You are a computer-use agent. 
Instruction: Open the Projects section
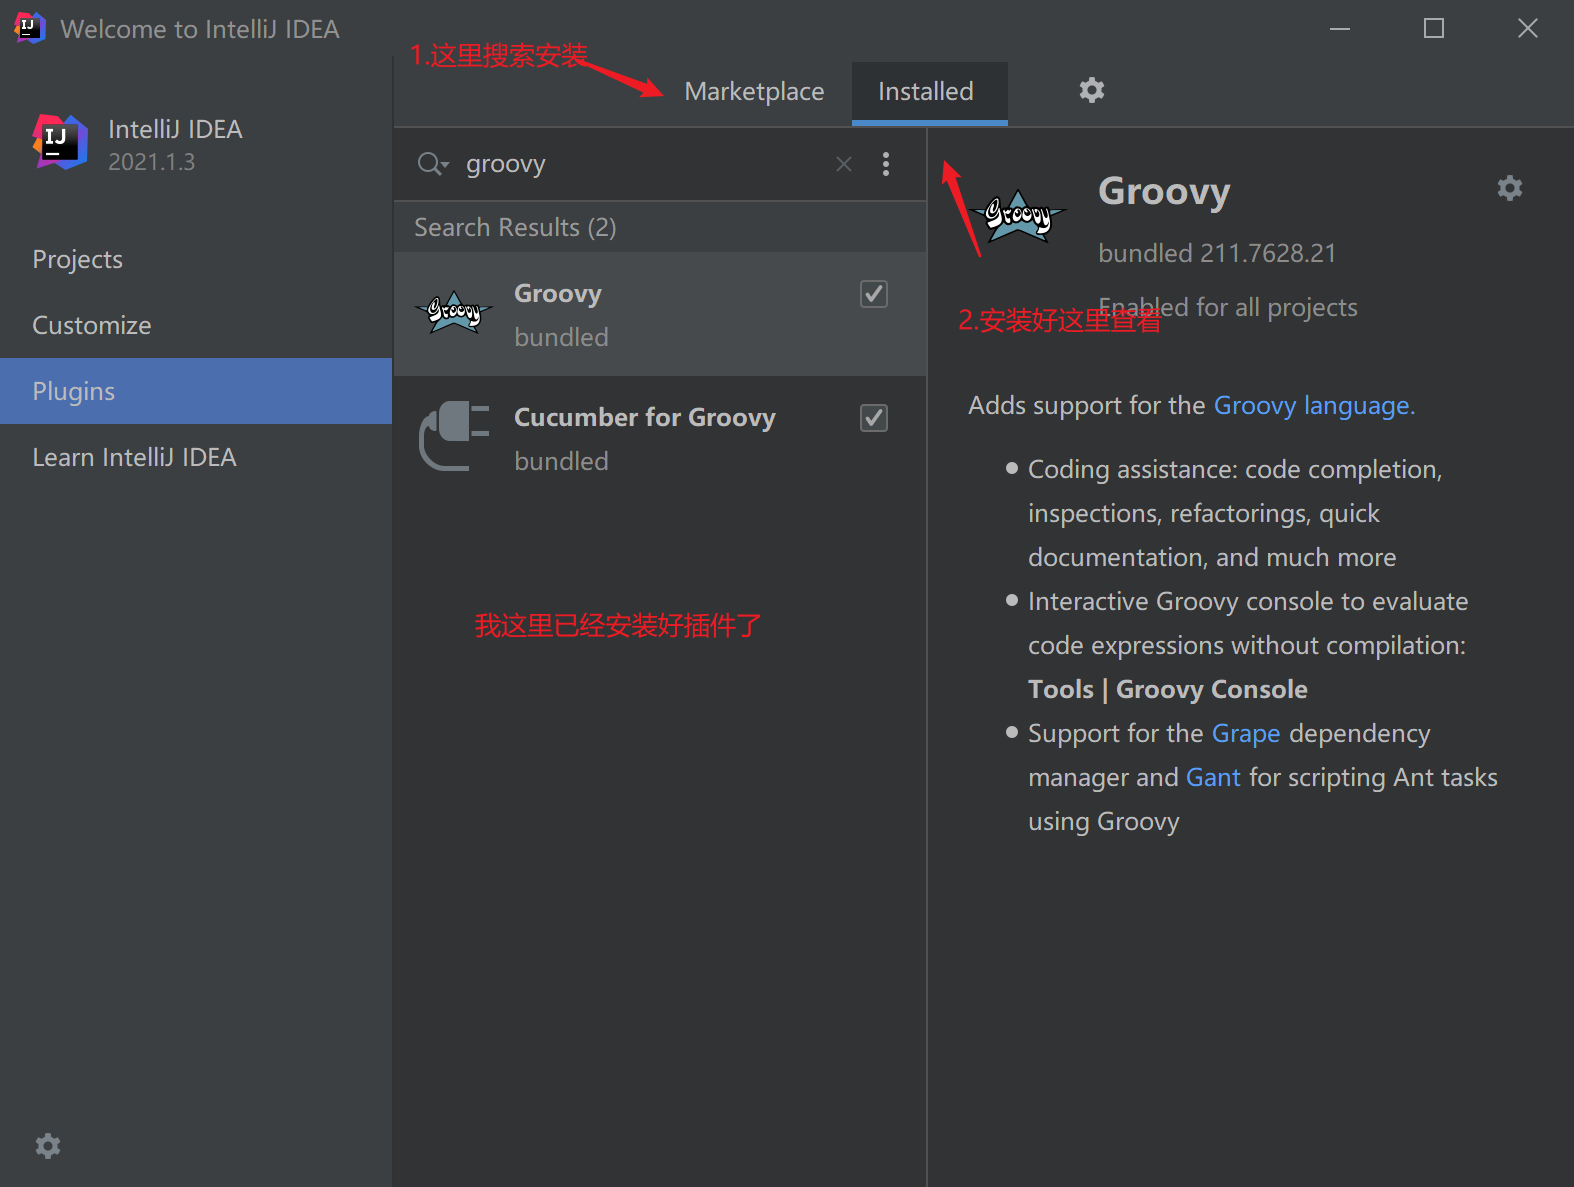tap(196, 259)
